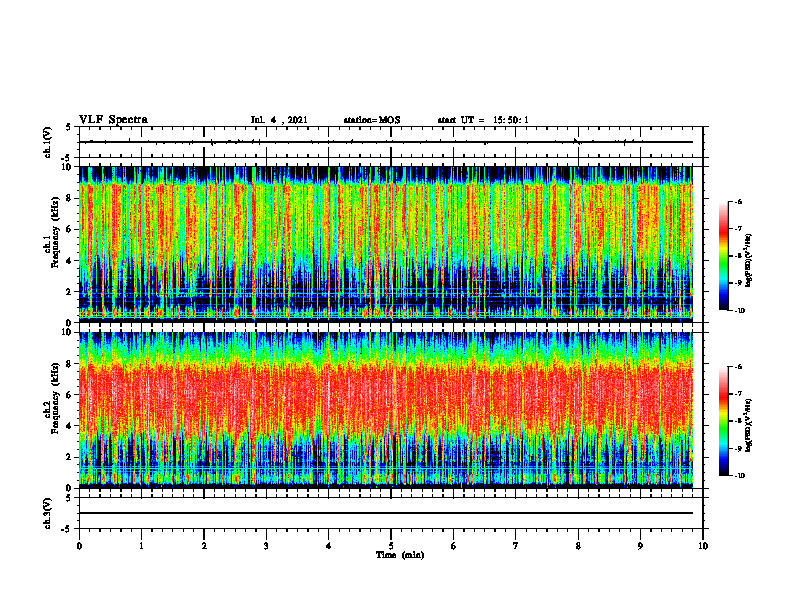Click the '4' kHz tick on ch.2 frequency axis
This screenshot has height=612, width=792.
coord(70,426)
